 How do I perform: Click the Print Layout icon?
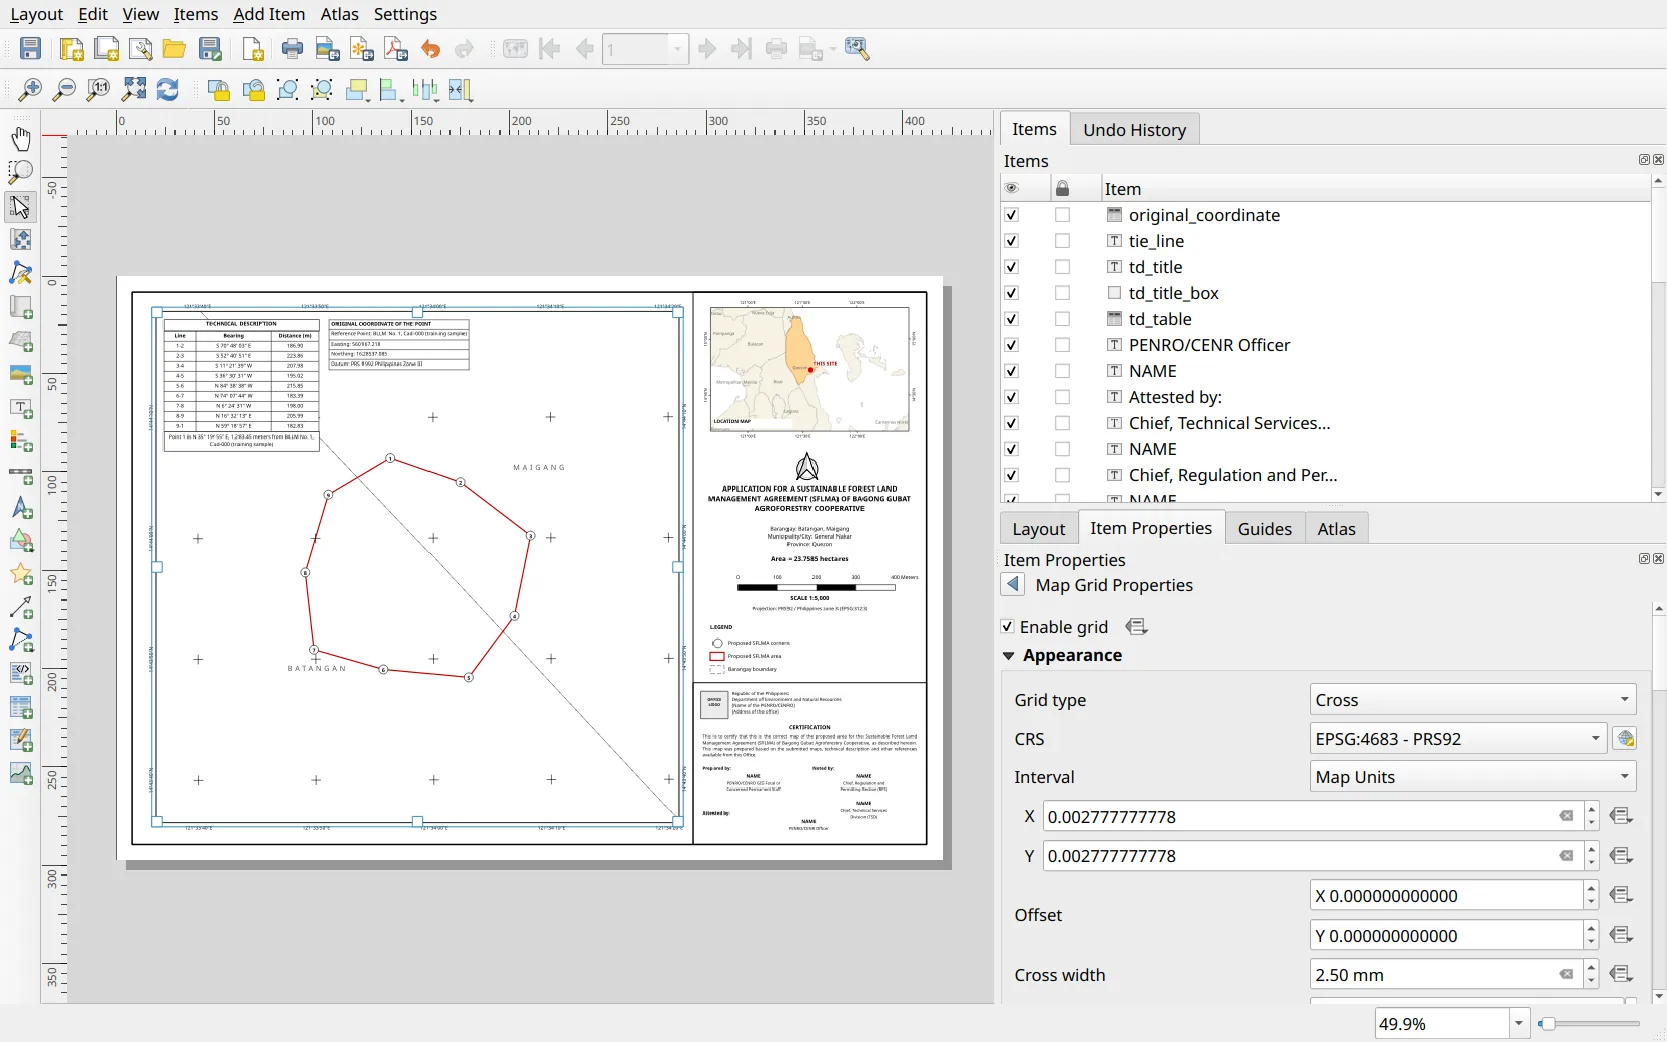[x=292, y=49]
